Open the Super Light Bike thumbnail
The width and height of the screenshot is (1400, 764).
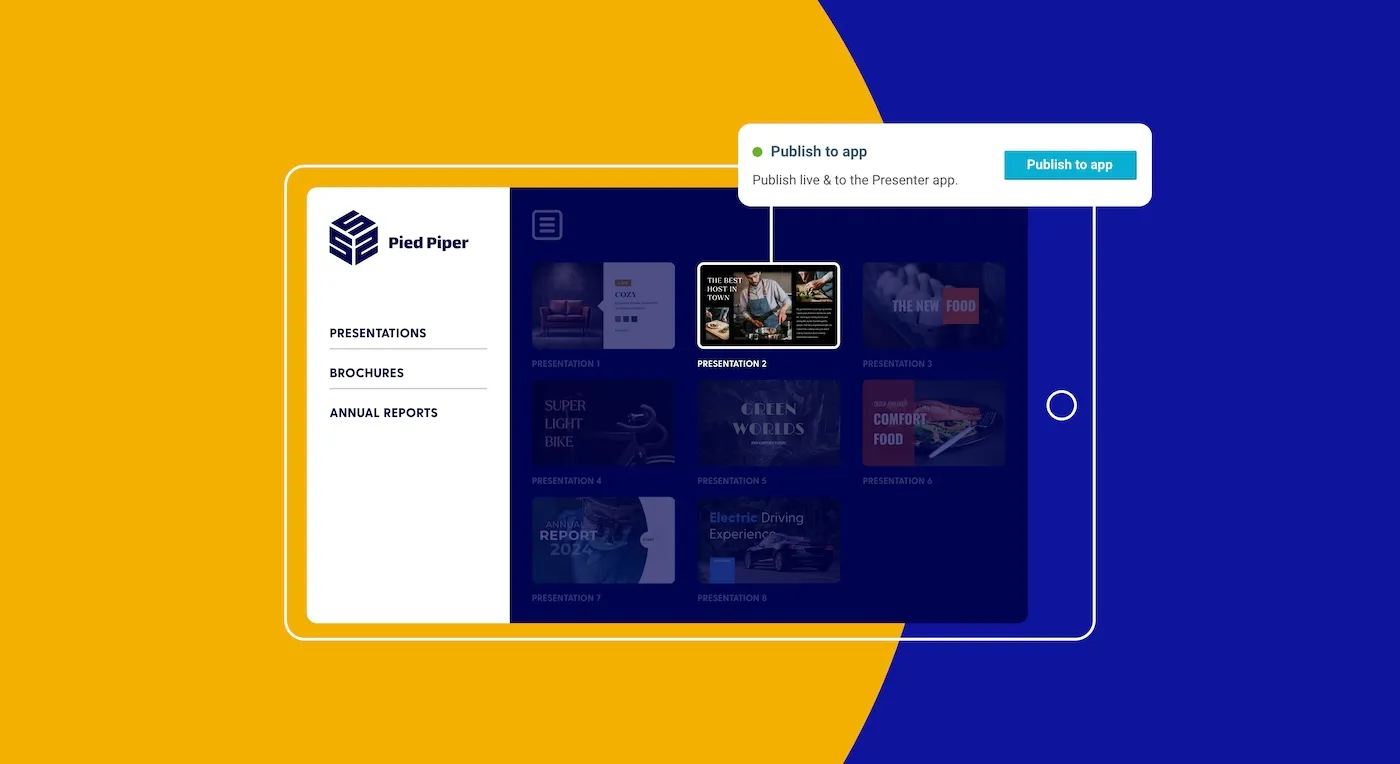(x=603, y=423)
